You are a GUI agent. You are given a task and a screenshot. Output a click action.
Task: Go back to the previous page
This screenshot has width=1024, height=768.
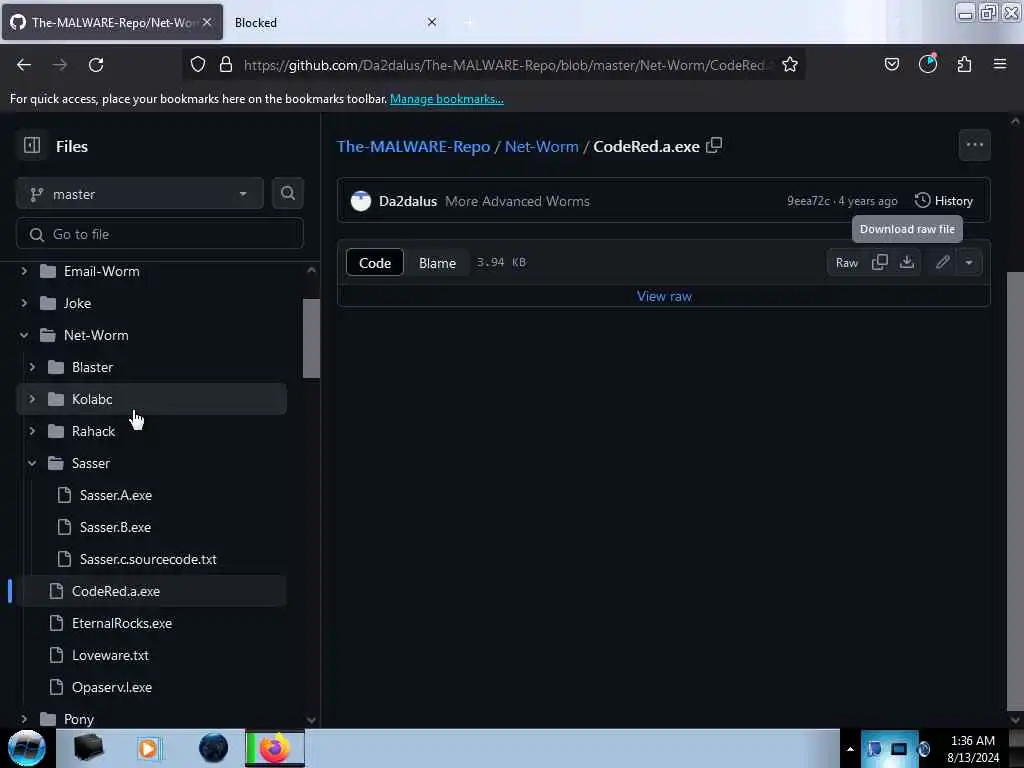pos(24,65)
